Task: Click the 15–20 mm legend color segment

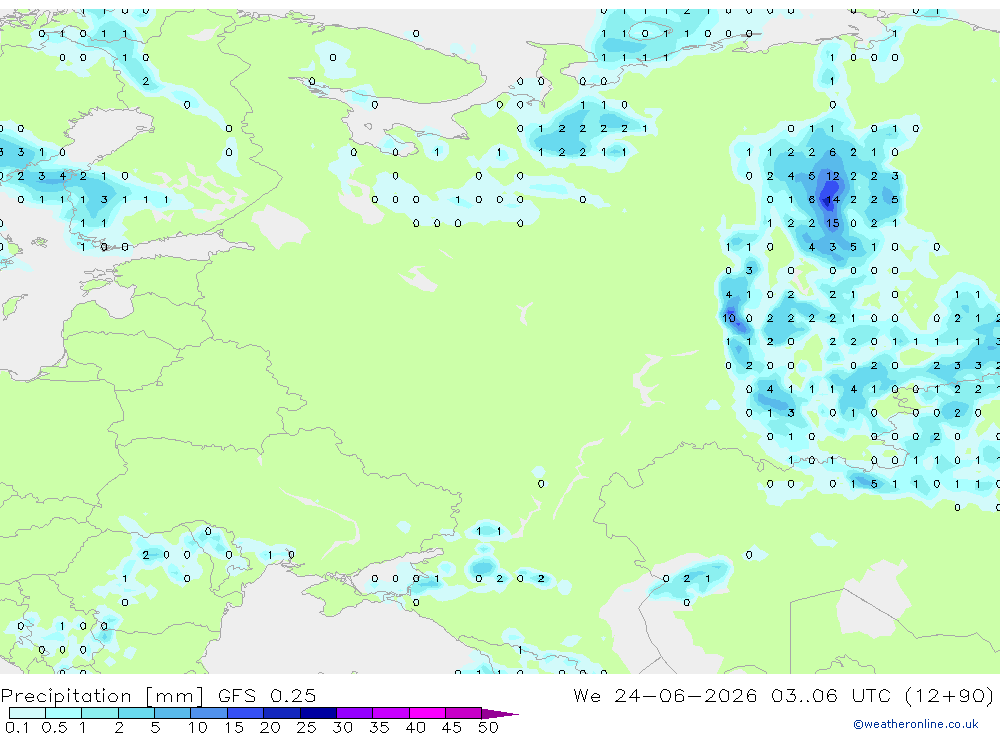Action: click(246, 713)
